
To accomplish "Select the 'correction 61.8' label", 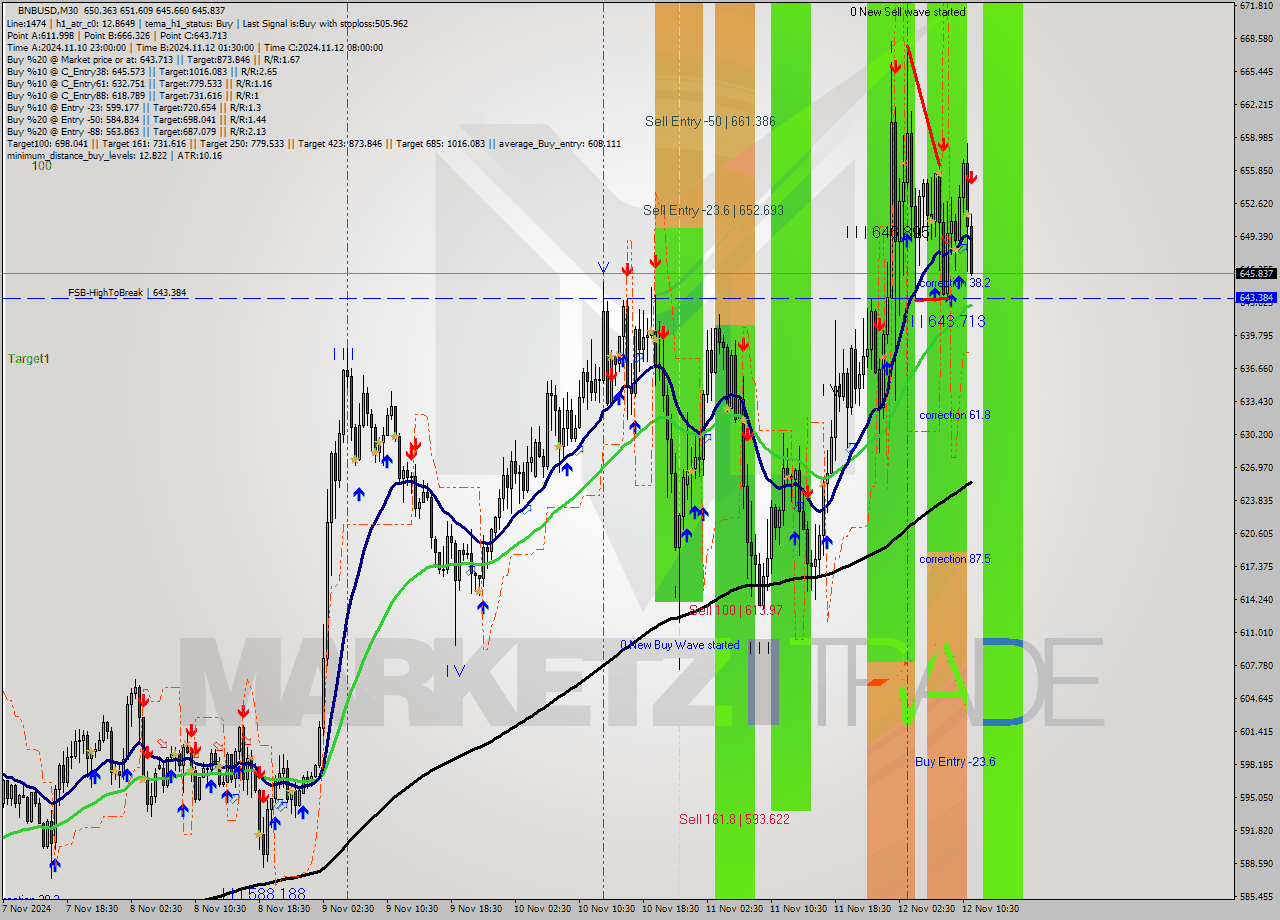I will pyautogui.click(x=955, y=415).
